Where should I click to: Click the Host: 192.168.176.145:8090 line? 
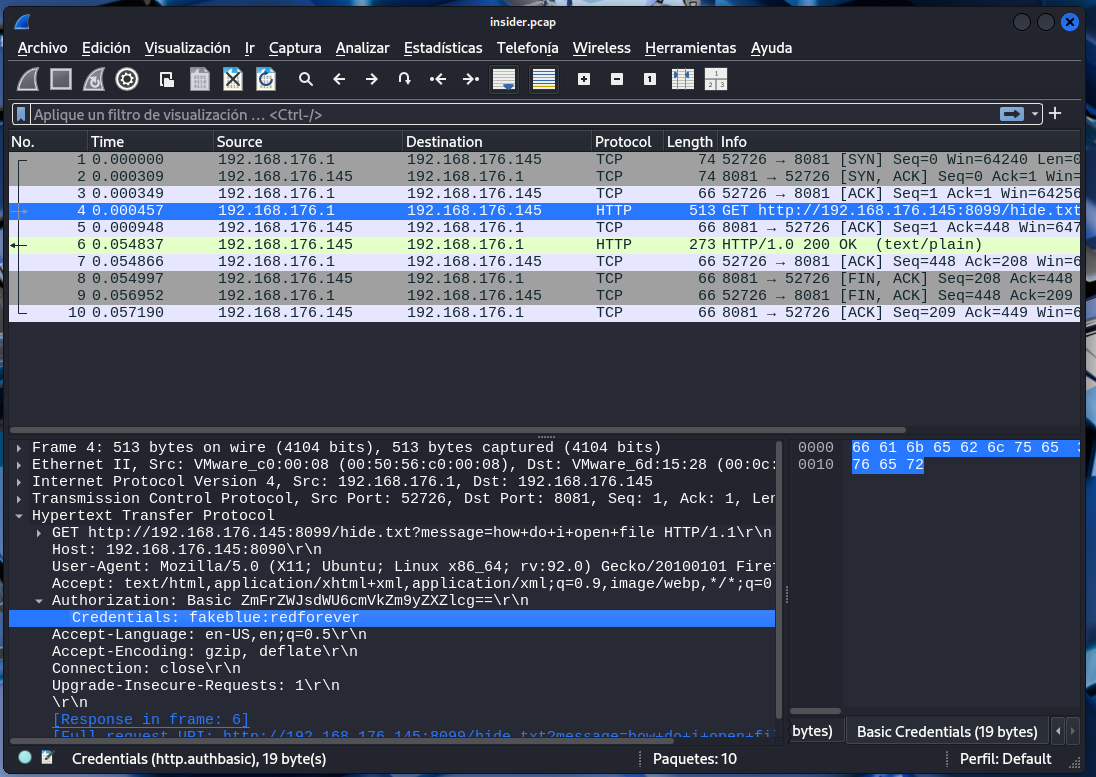[187, 550]
